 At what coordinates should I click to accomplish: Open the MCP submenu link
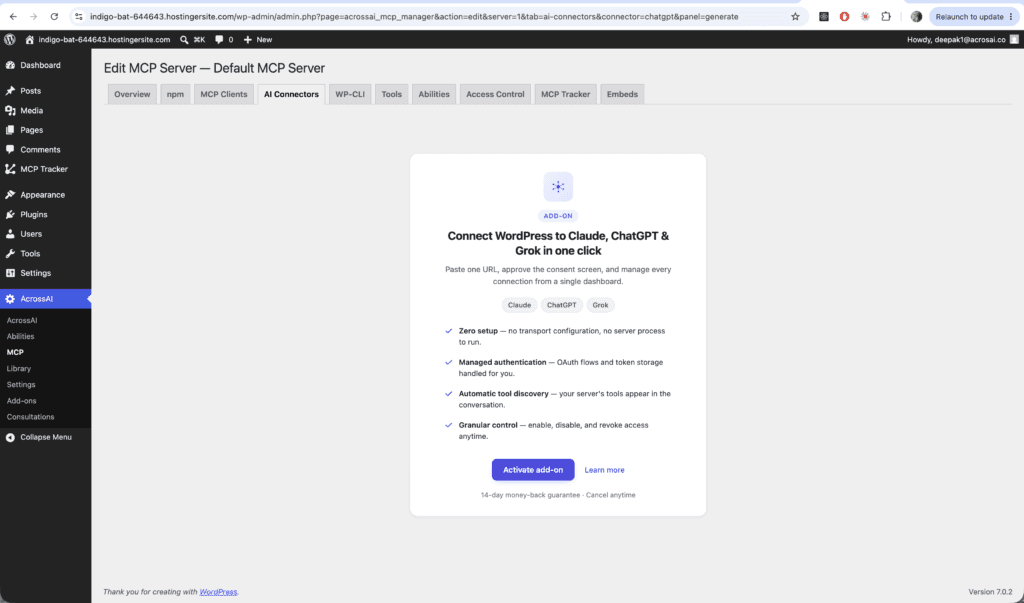(15, 352)
